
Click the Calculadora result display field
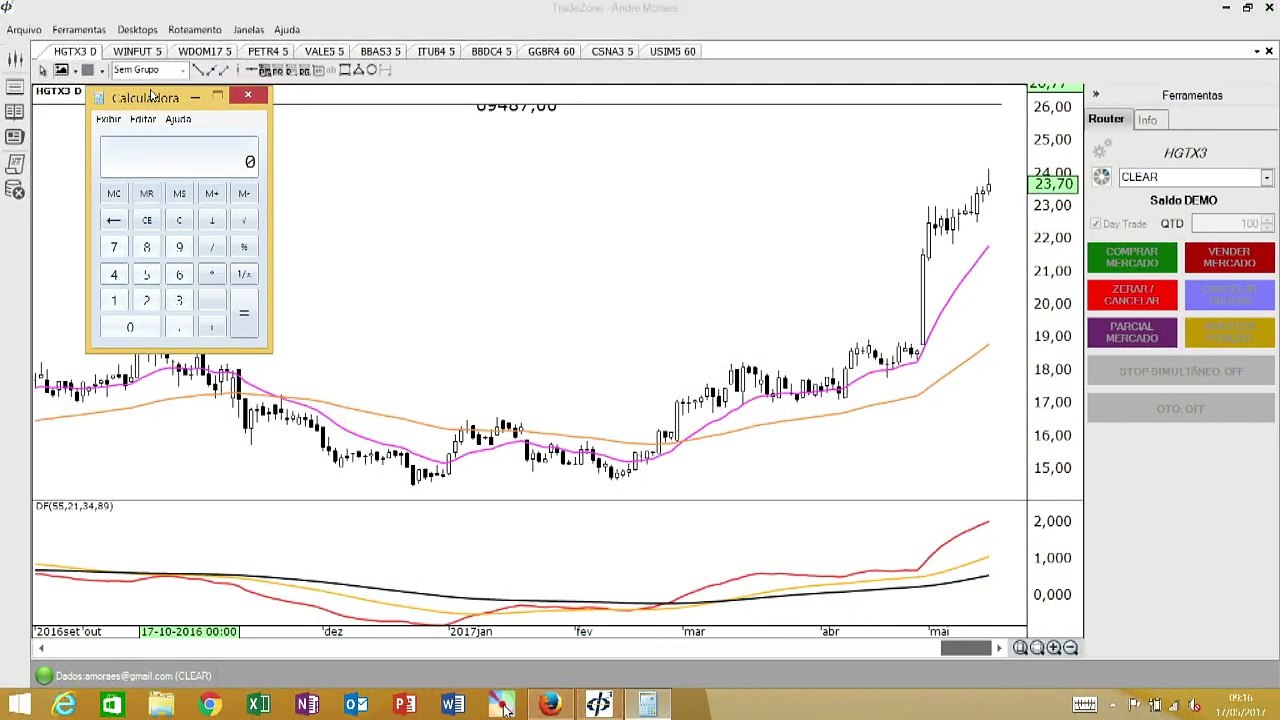point(179,157)
